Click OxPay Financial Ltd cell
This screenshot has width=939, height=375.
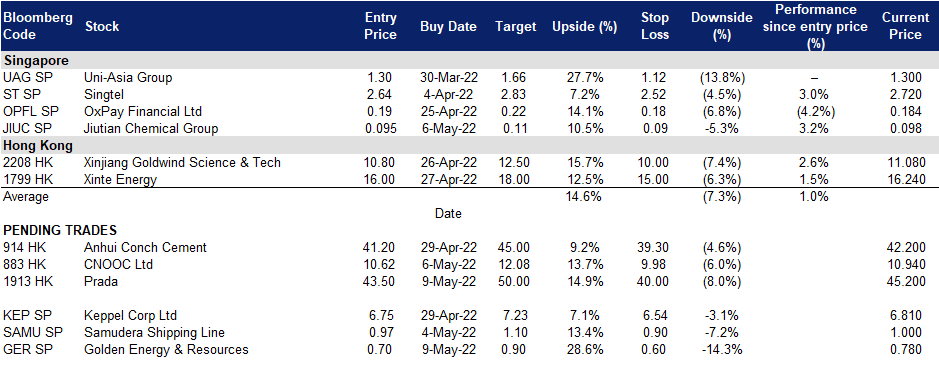143,111
